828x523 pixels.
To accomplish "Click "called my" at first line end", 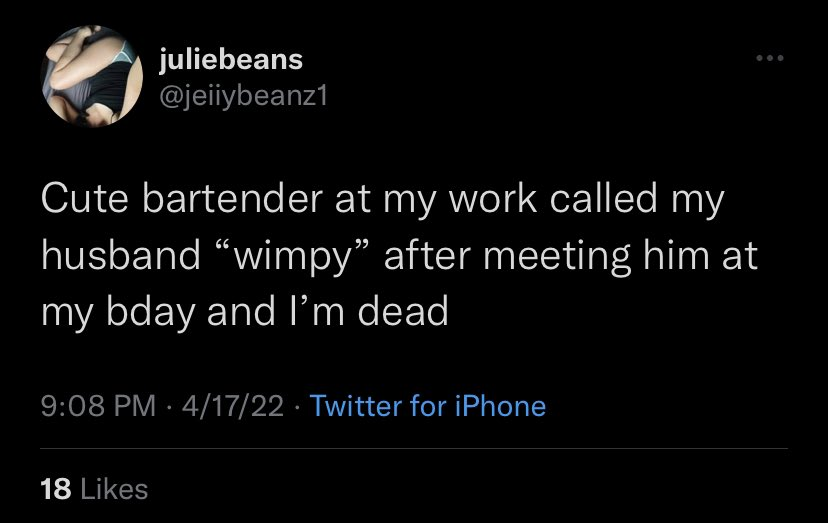I will pyautogui.click(x=637, y=199).
